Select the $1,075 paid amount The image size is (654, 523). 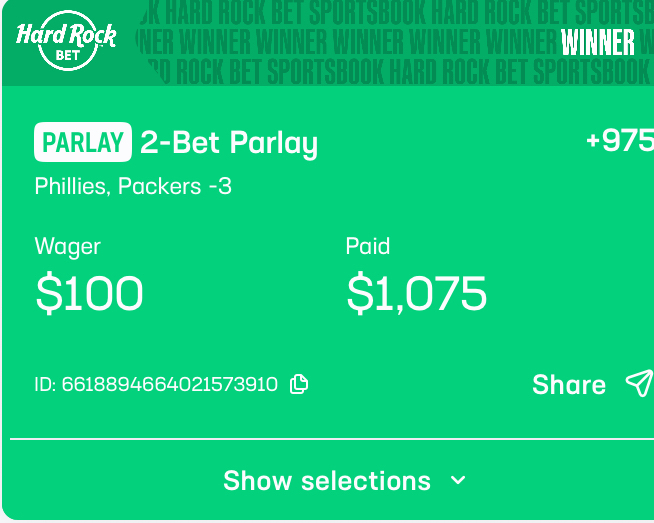point(417,294)
